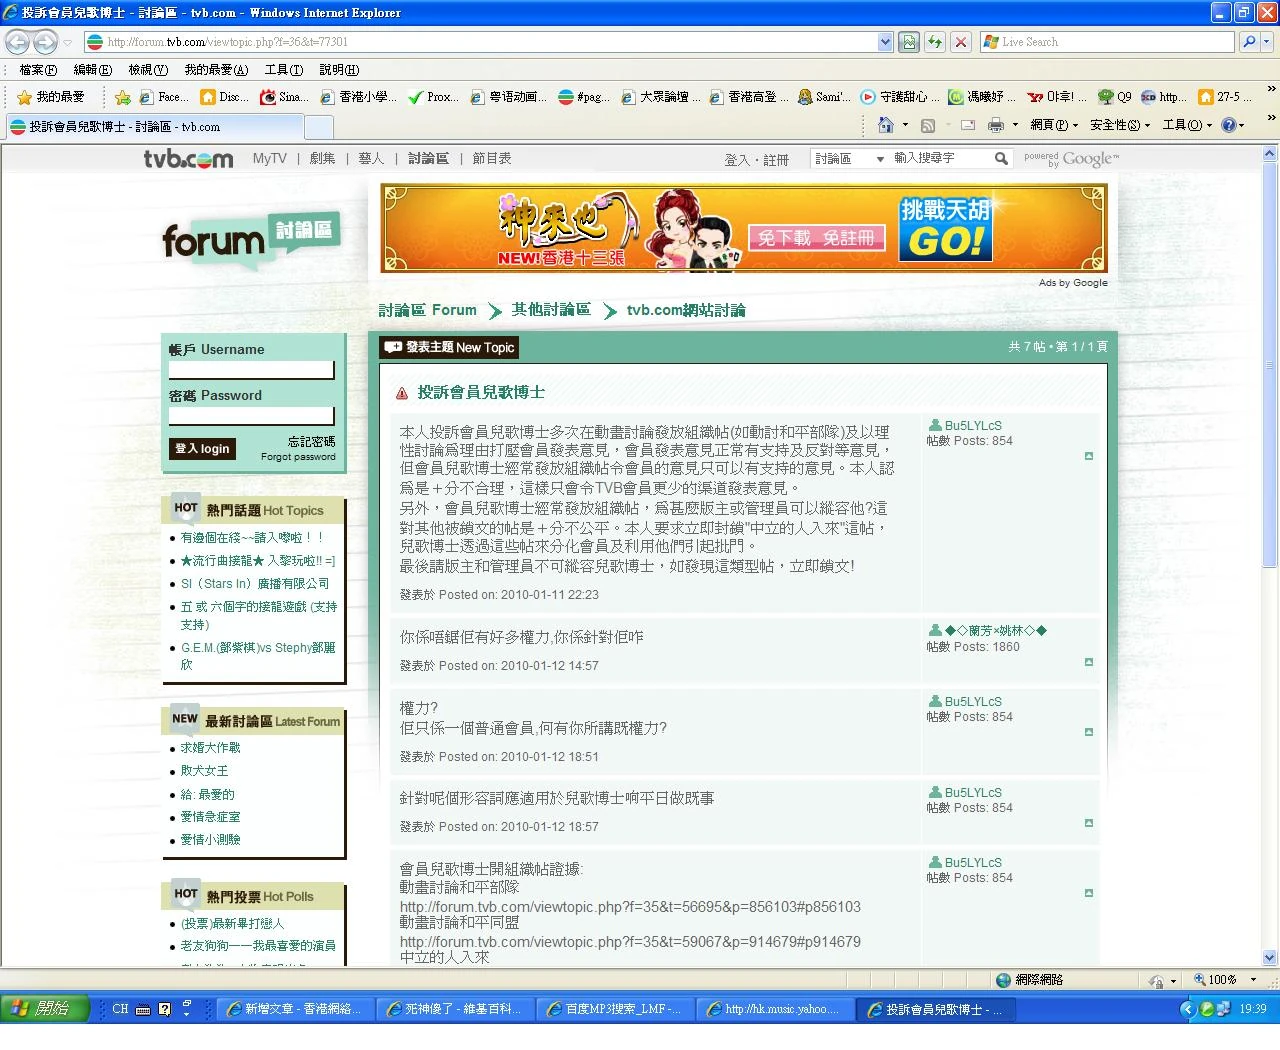1280x1050 pixels.
Task: Open the Face... favorites bar bookmark
Action: tap(164, 97)
